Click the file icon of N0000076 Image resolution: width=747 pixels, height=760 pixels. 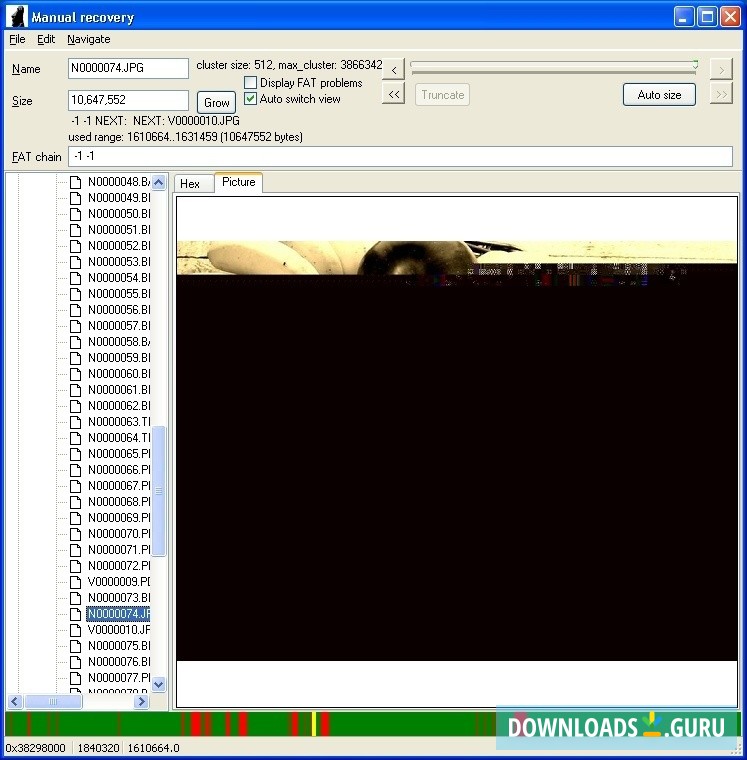[x=75, y=662]
